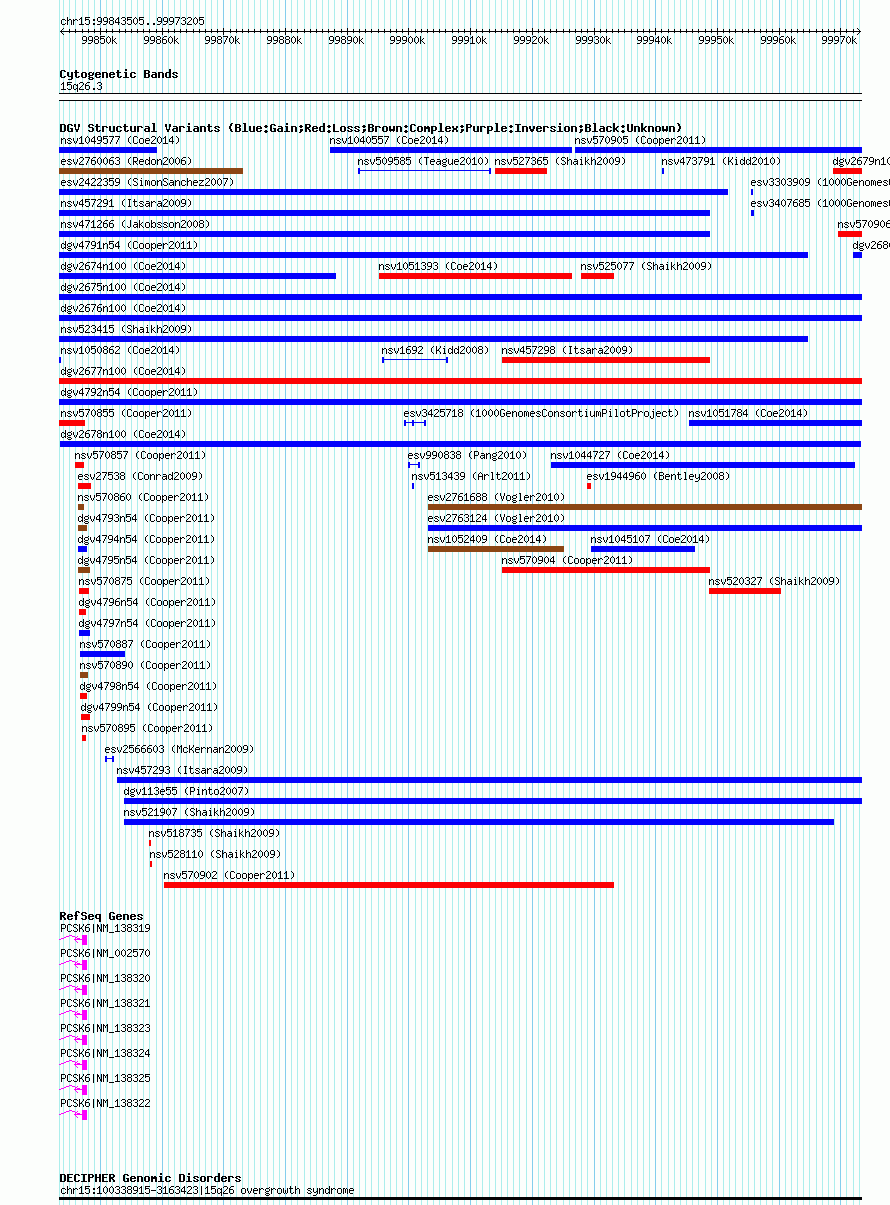This screenshot has width=890, height=1205.
Task: Click nsv1692 (Kidd2008) variant label
Action: (x=435, y=351)
